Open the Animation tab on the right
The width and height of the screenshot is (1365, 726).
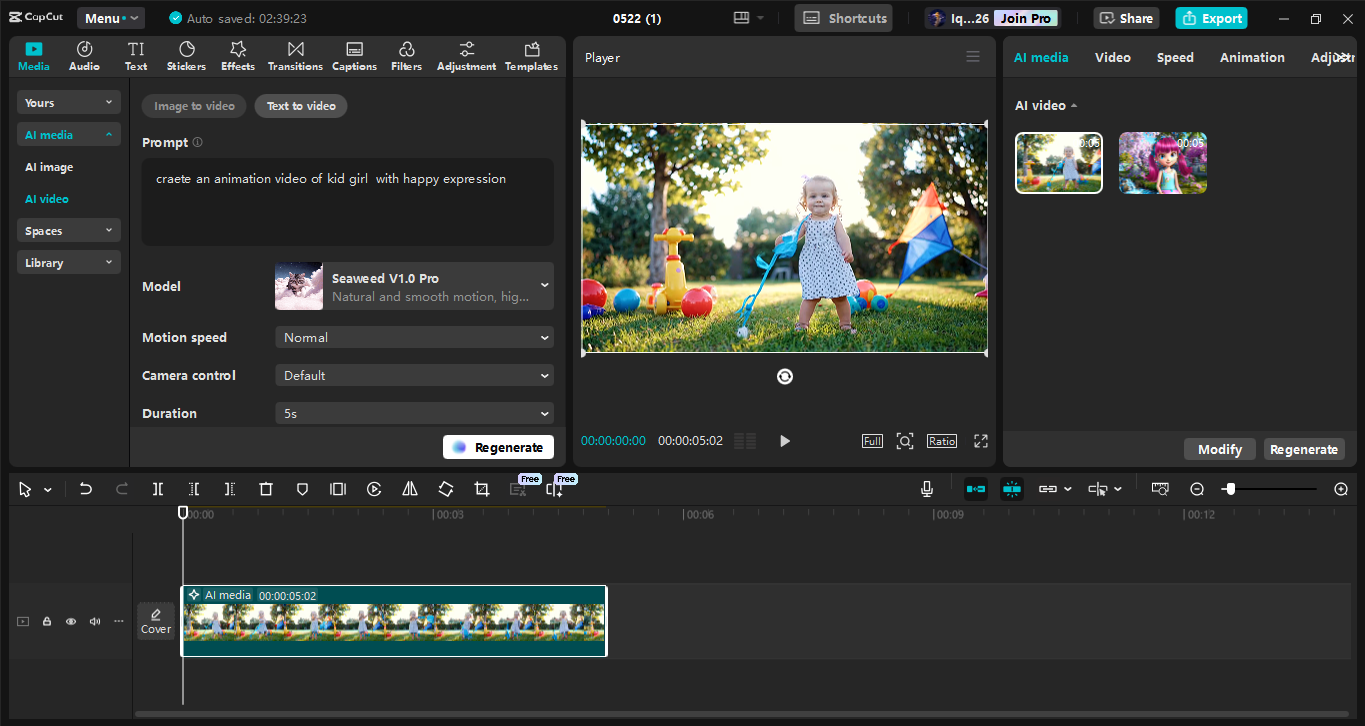tap(1251, 57)
